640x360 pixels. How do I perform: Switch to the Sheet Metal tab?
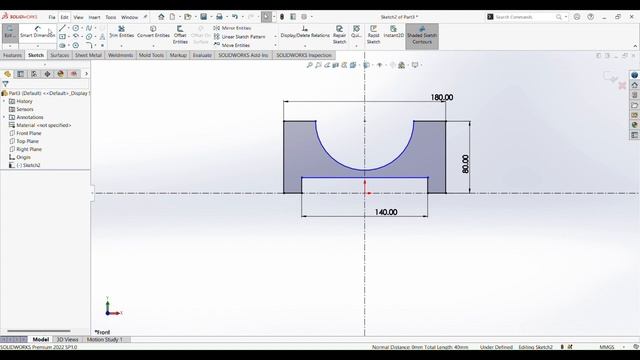(88, 55)
